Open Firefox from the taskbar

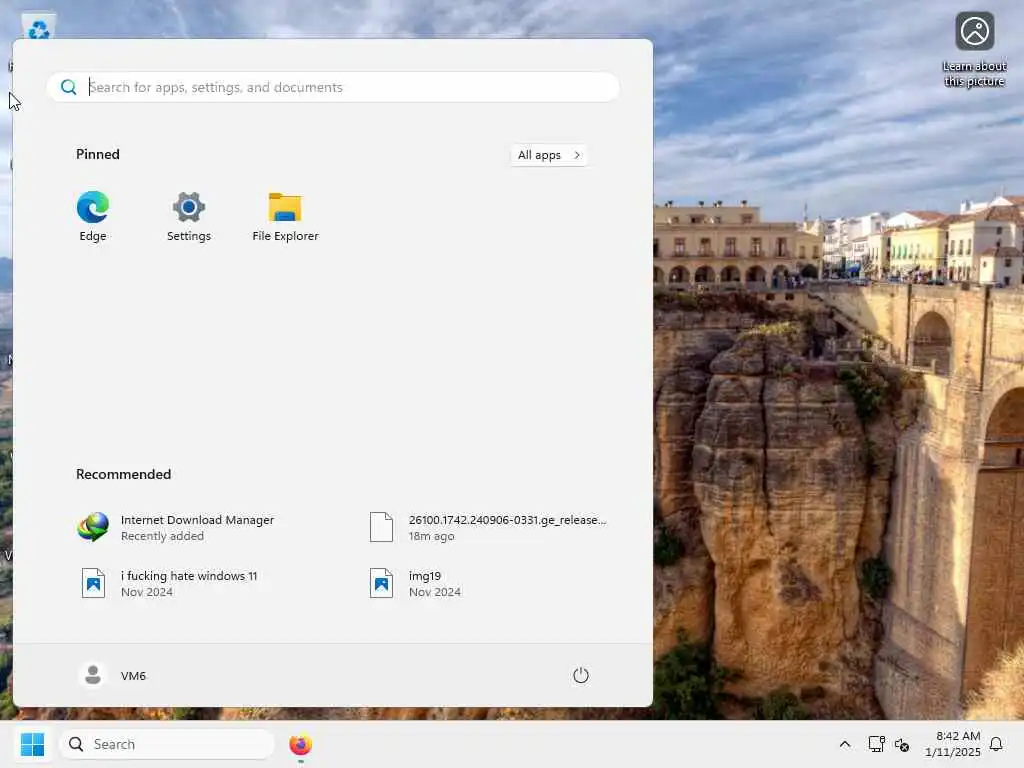300,744
